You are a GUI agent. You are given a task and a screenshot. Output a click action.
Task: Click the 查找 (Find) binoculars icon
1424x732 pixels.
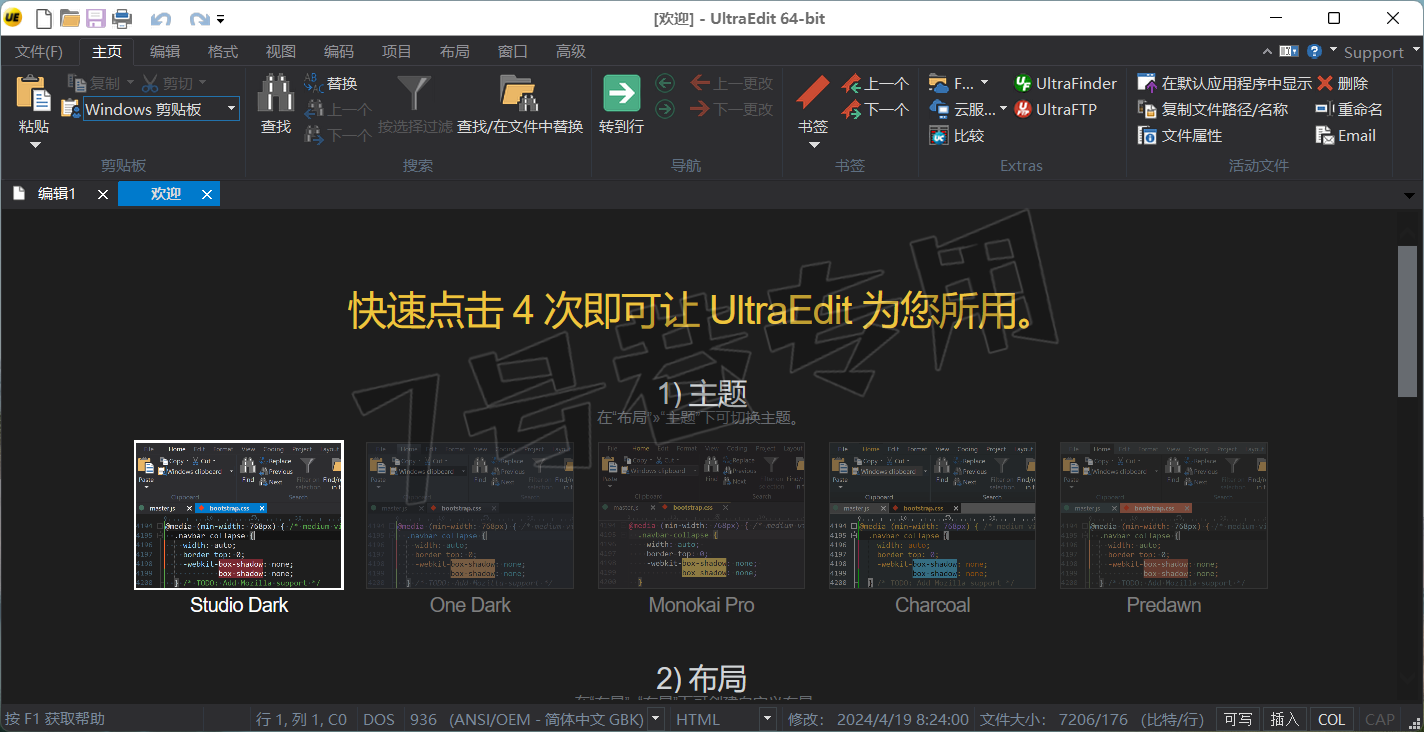(x=275, y=93)
